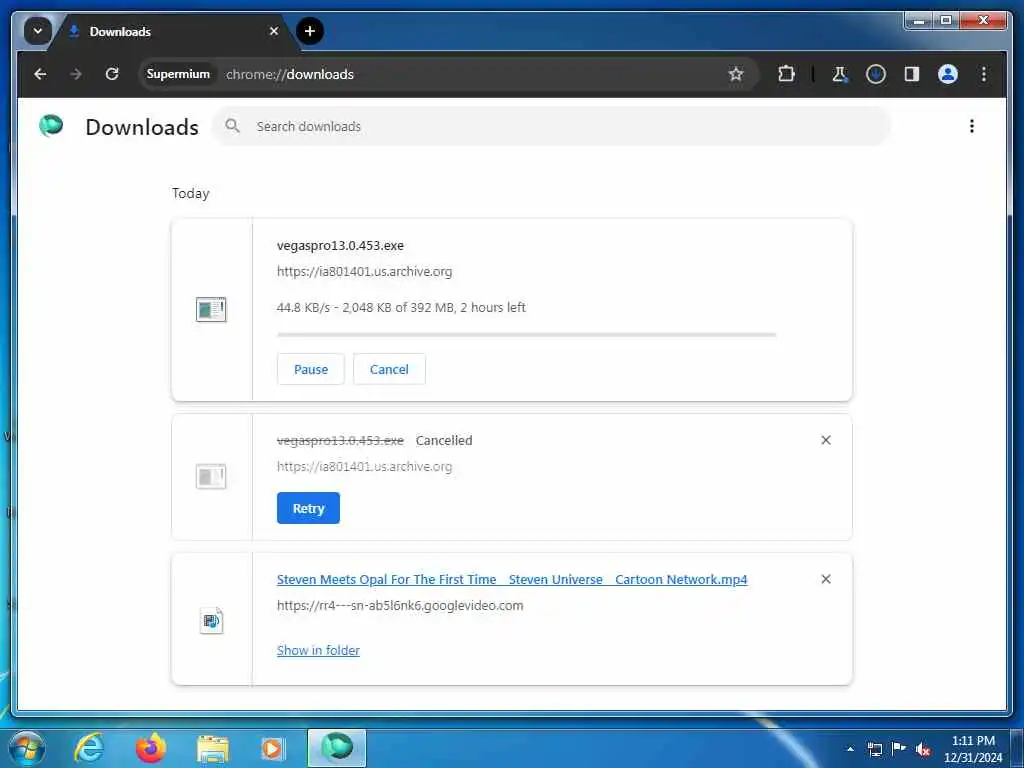The image size is (1024, 768).
Task: Cancel the vegaspro13.0.453.exe download
Action: [389, 370]
